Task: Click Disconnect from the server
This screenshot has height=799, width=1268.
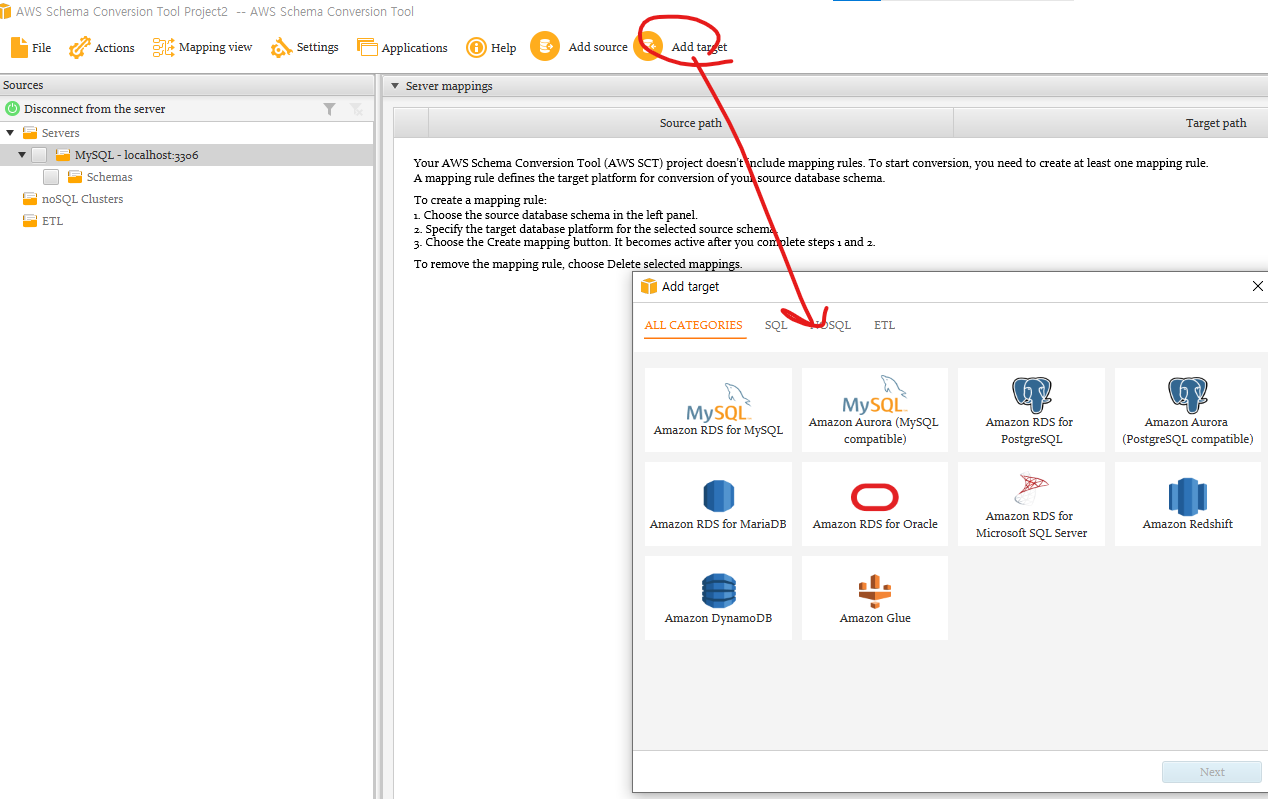Action: pos(95,108)
